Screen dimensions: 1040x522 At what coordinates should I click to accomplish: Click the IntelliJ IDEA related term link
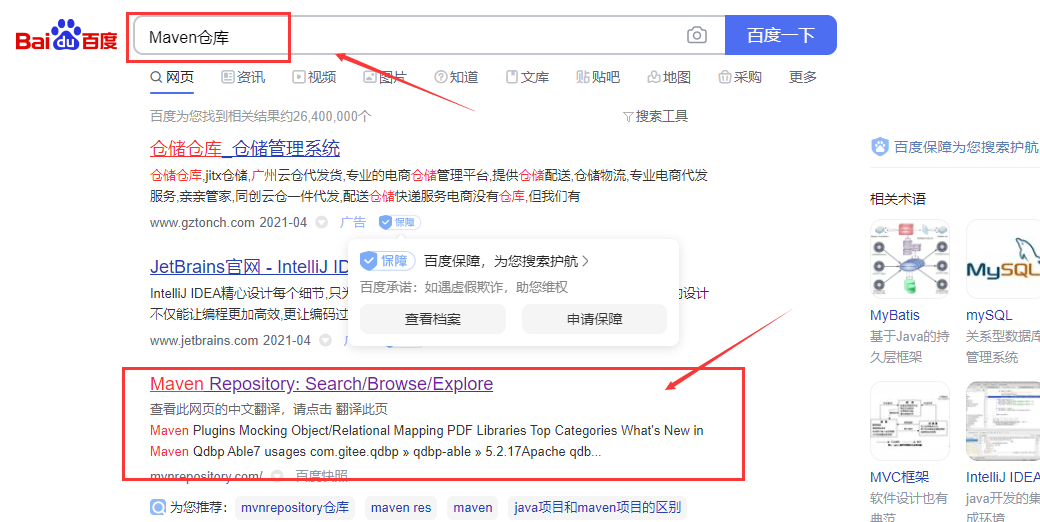point(1003,477)
